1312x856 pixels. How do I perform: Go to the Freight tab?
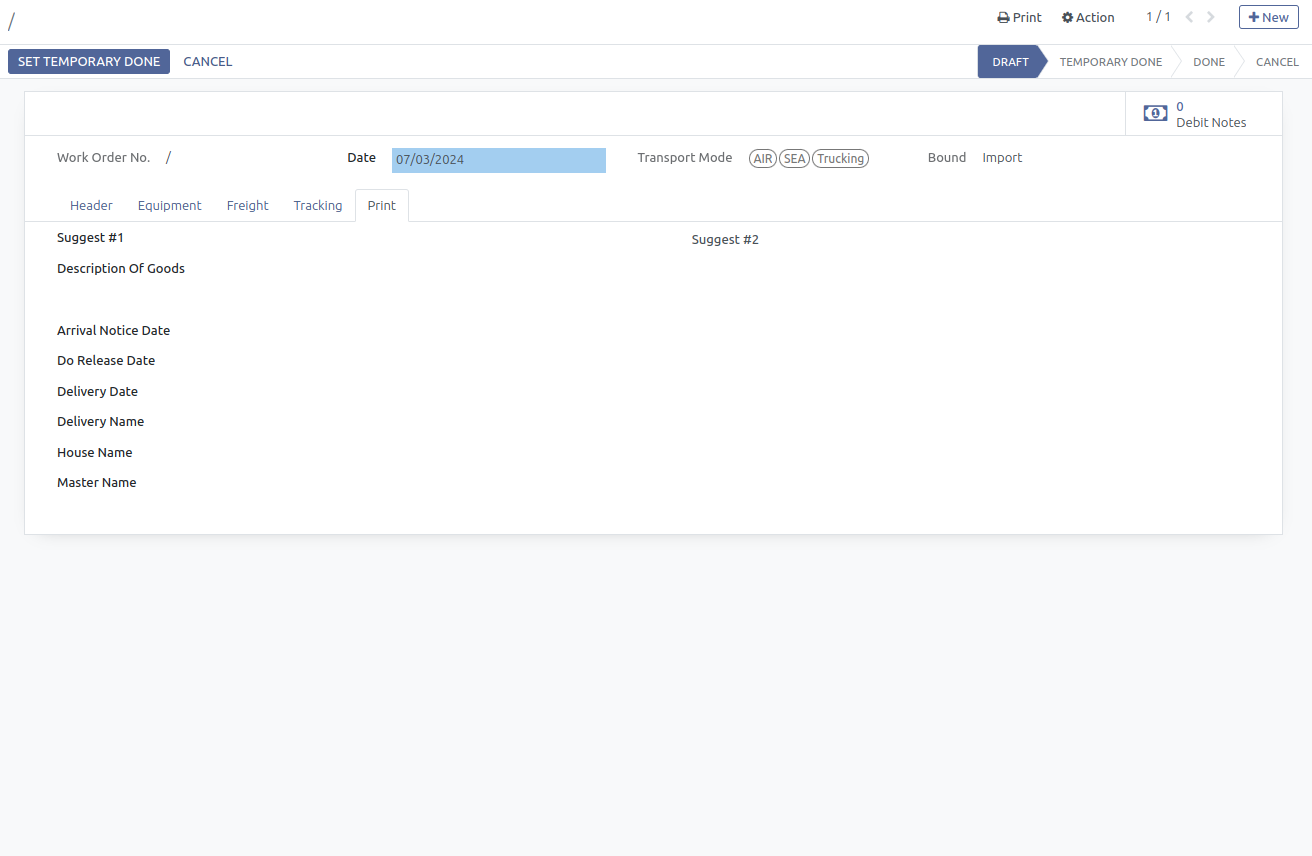[x=247, y=205]
